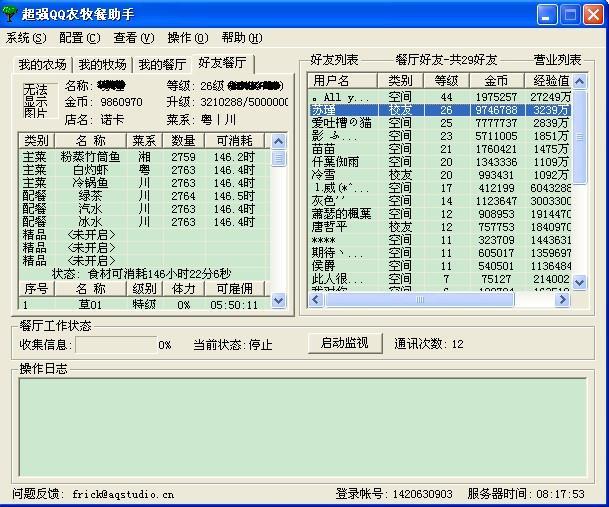Viewport: 609px width, 507px height.
Task: Close the 超强QQ农牧餐助手 window
Action: [x=593, y=15]
